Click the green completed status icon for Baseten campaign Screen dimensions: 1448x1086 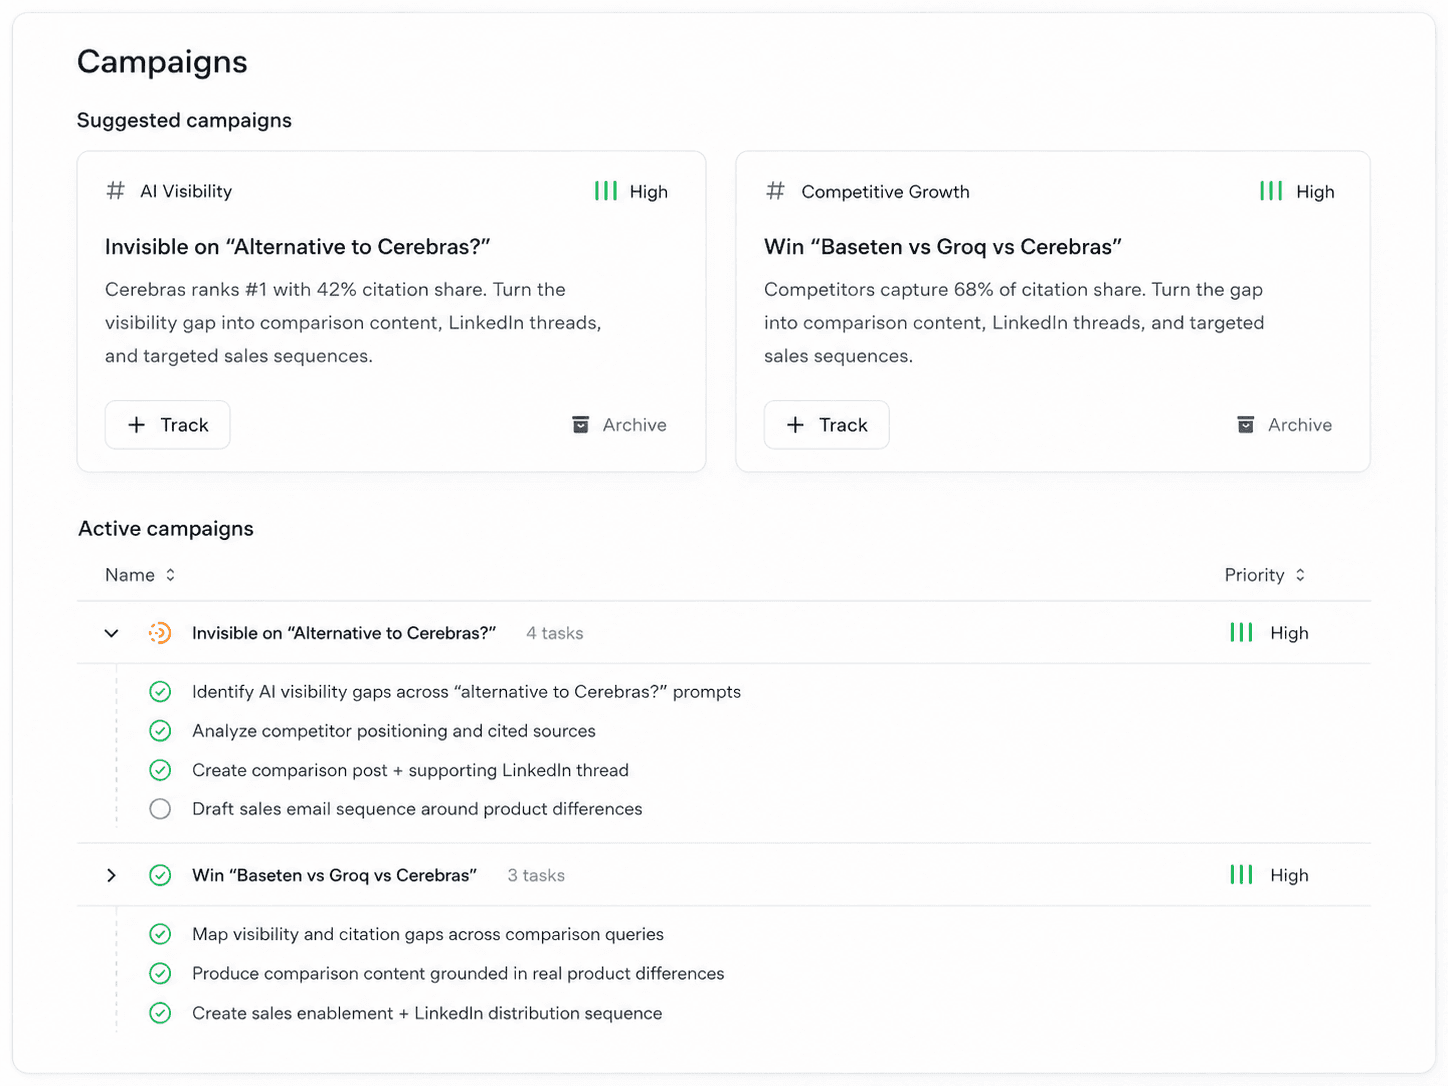160,875
